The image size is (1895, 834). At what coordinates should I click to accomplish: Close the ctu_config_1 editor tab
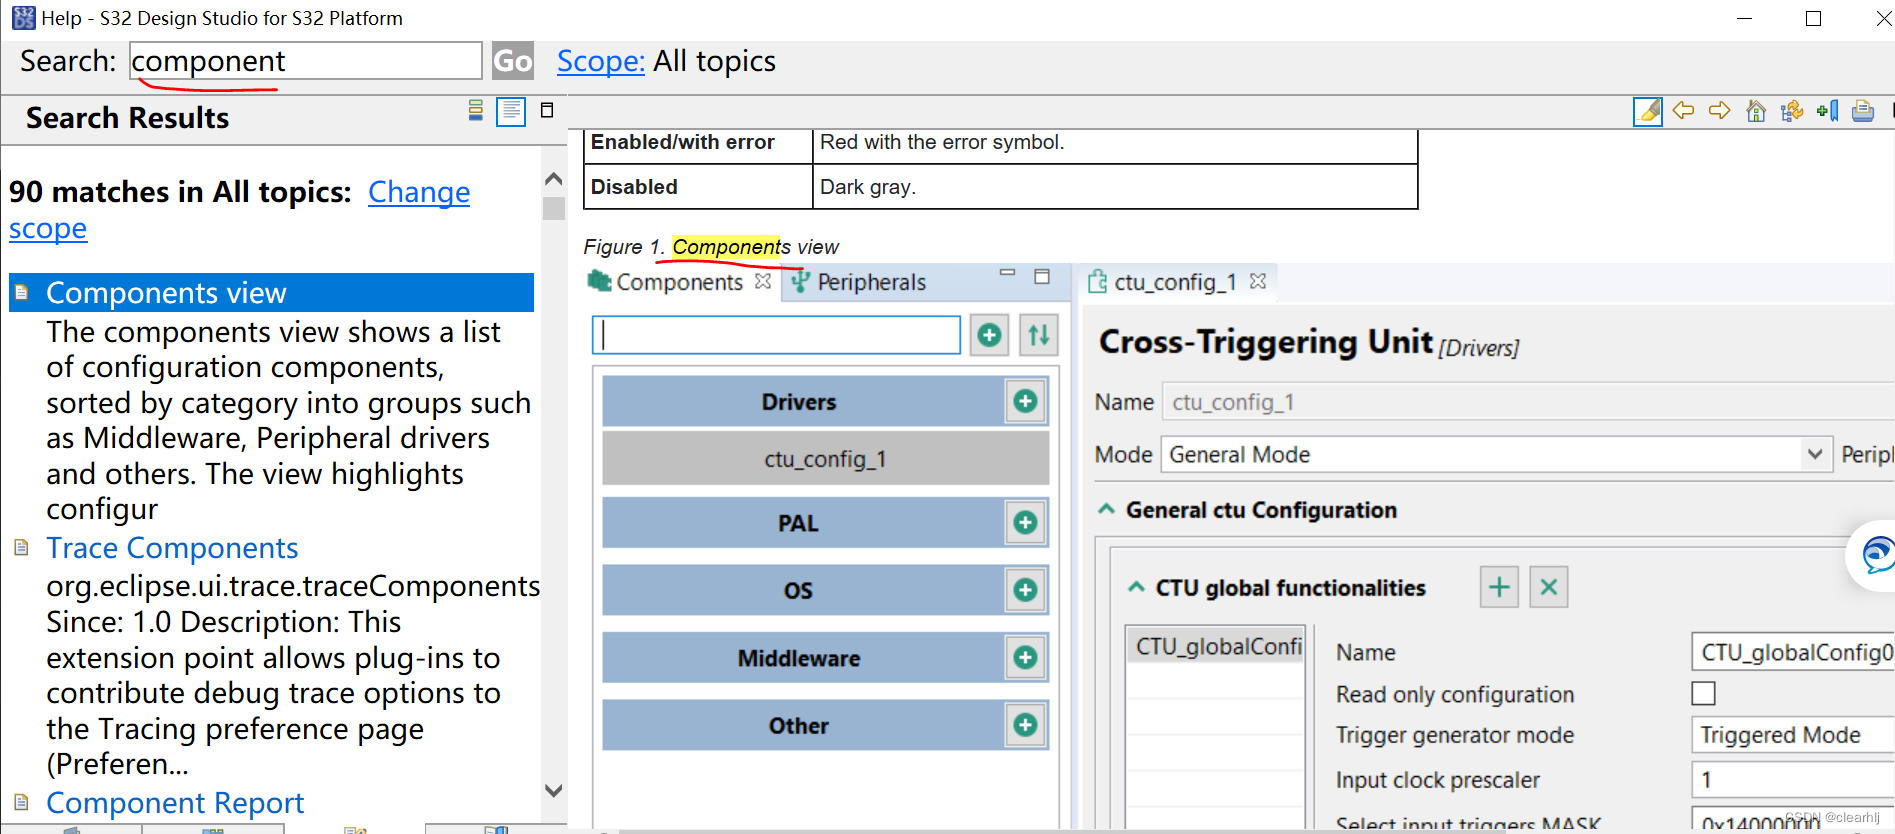[x=1258, y=282]
